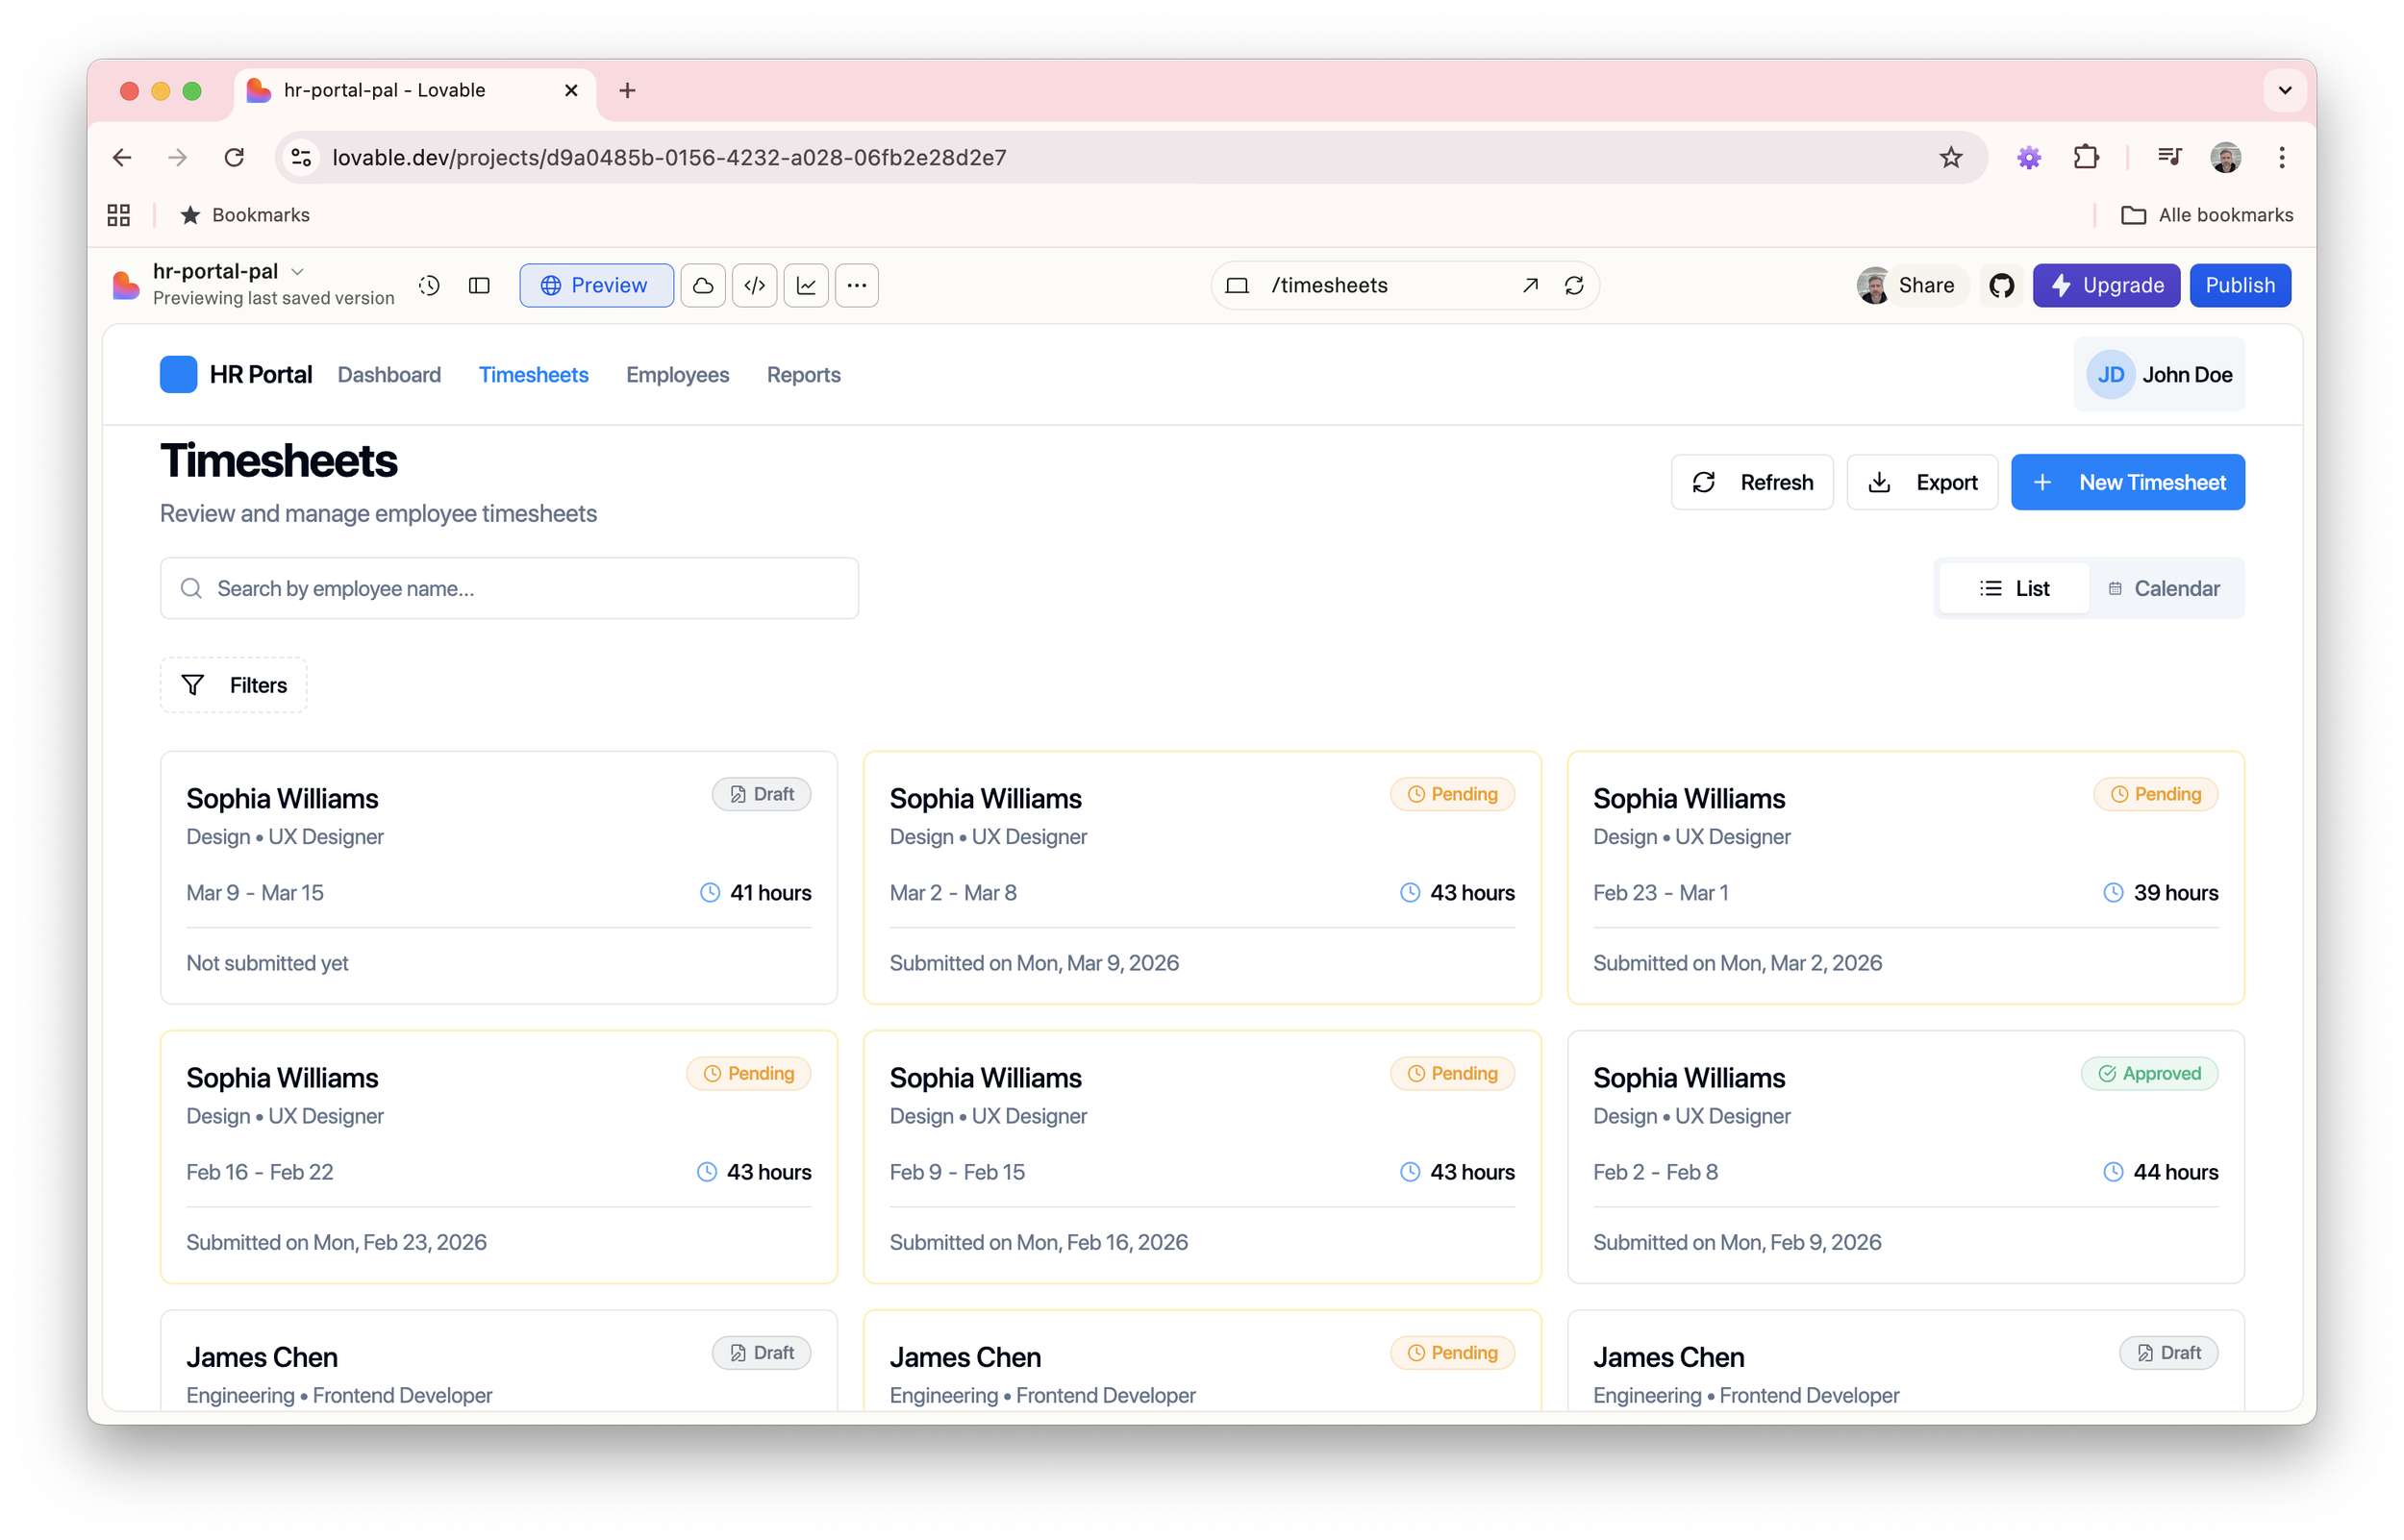
Task: Click the GitHub icon
Action: [2001, 285]
